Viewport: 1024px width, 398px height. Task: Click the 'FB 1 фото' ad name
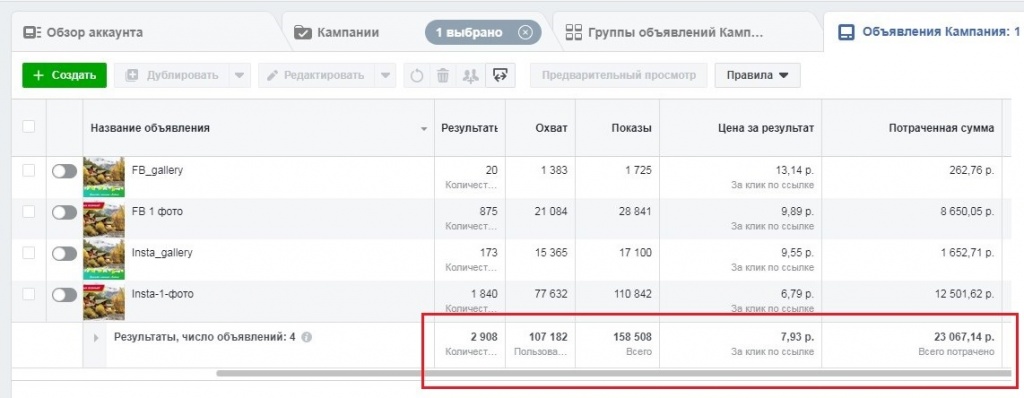pyautogui.click(x=157, y=211)
